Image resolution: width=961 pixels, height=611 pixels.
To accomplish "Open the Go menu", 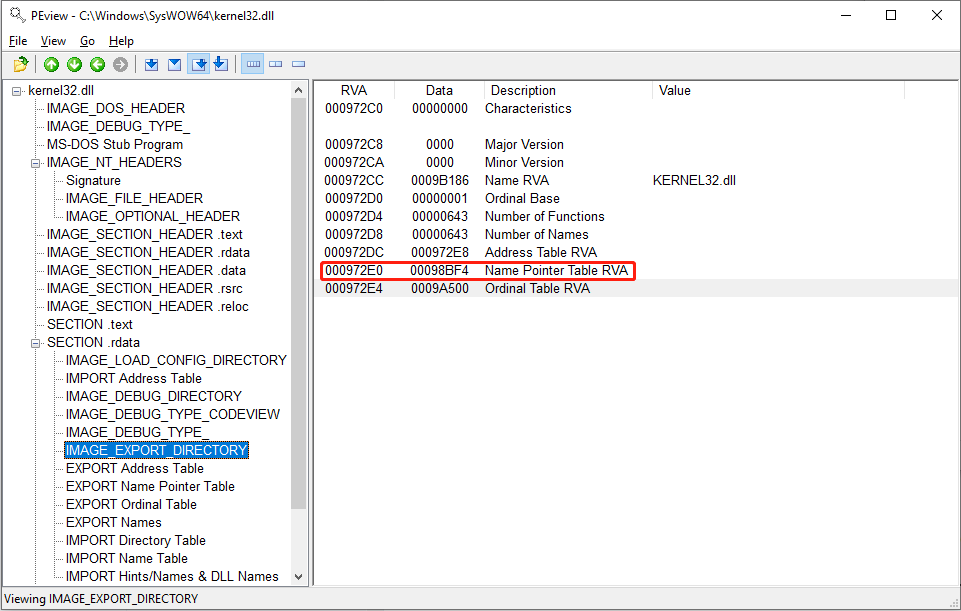I will 88,41.
